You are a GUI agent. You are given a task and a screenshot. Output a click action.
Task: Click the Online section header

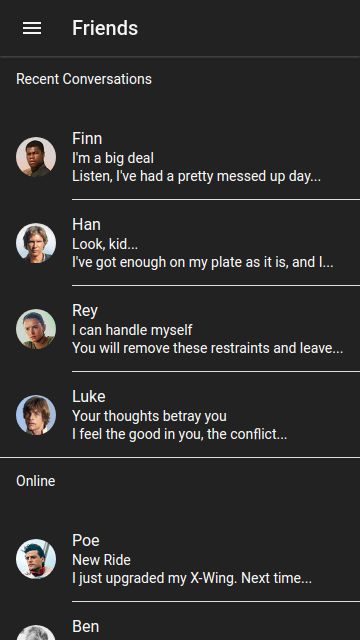pyautogui.click(x=36, y=481)
